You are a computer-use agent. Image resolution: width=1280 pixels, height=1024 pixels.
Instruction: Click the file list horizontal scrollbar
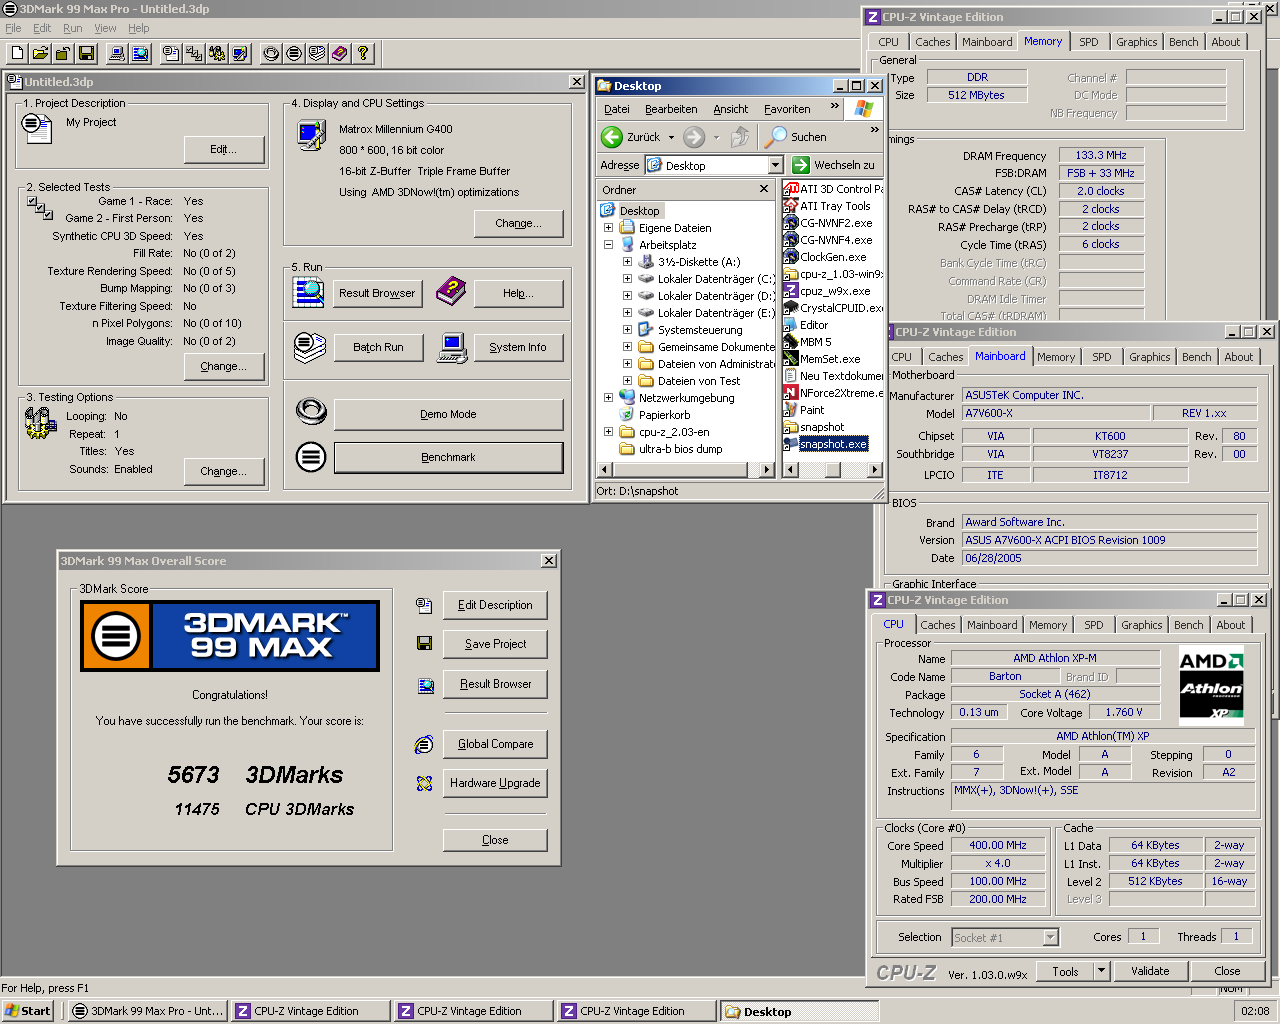pyautogui.click(x=832, y=470)
